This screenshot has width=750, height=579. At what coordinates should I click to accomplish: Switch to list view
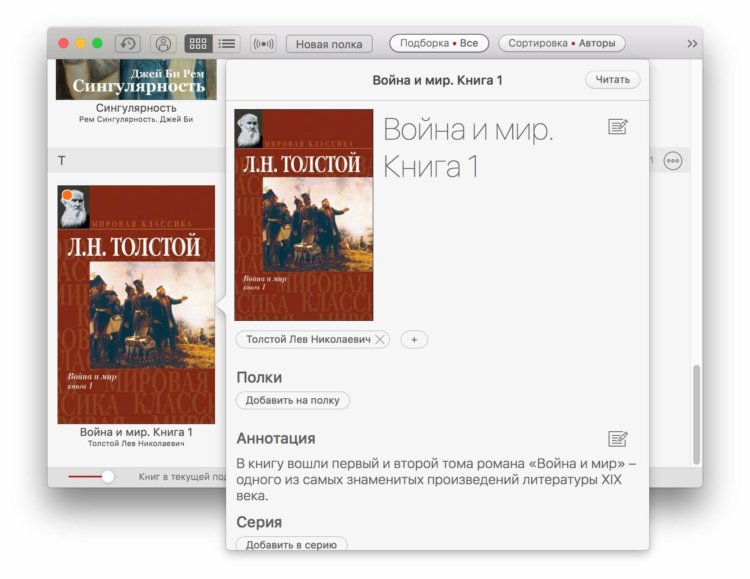[227, 44]
